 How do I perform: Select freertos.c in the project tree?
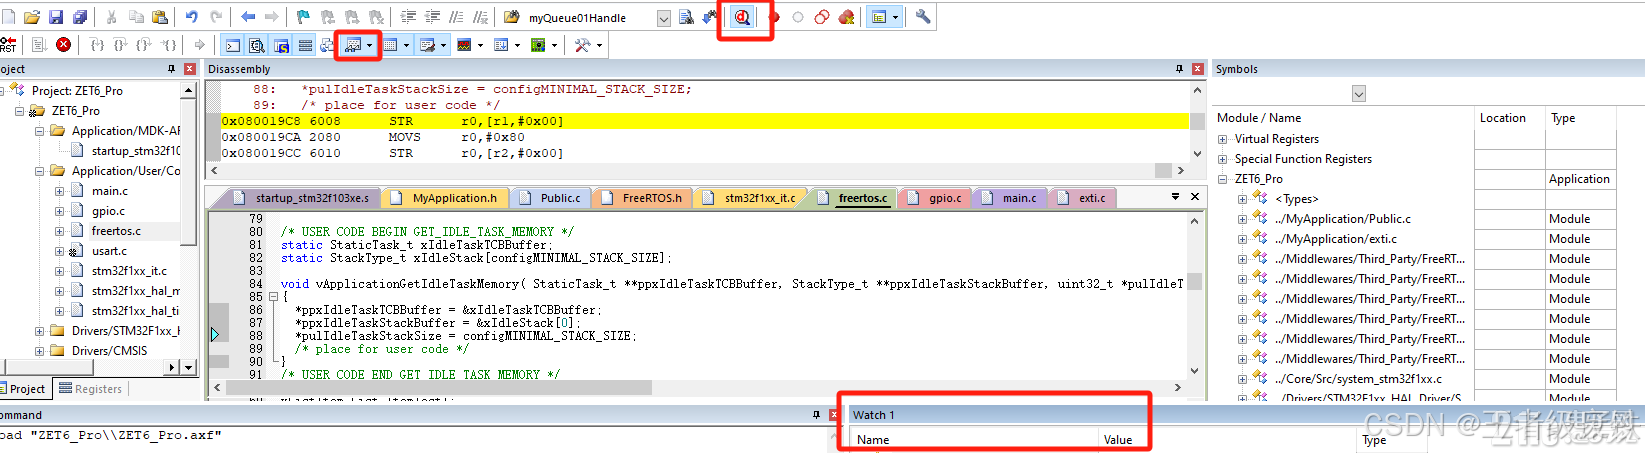(116, 231)
